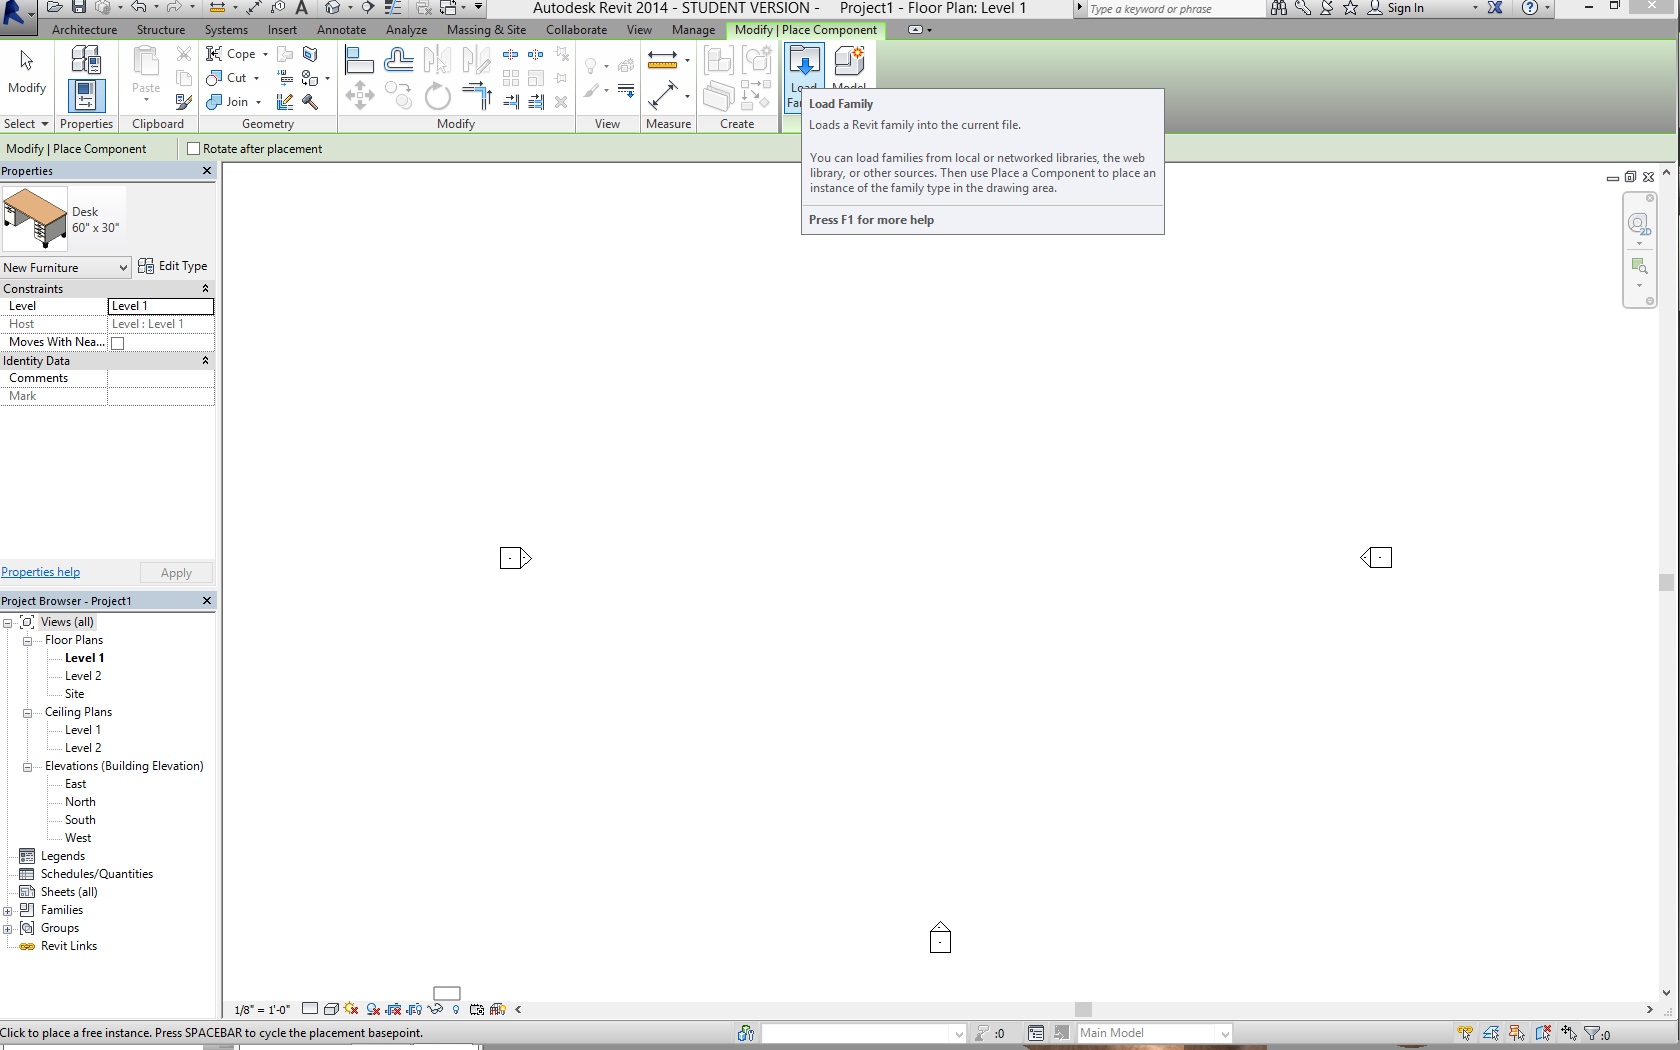Open the Manage ribbon tab
Screen dimensions: 1680x1050
tap(694, 30)
